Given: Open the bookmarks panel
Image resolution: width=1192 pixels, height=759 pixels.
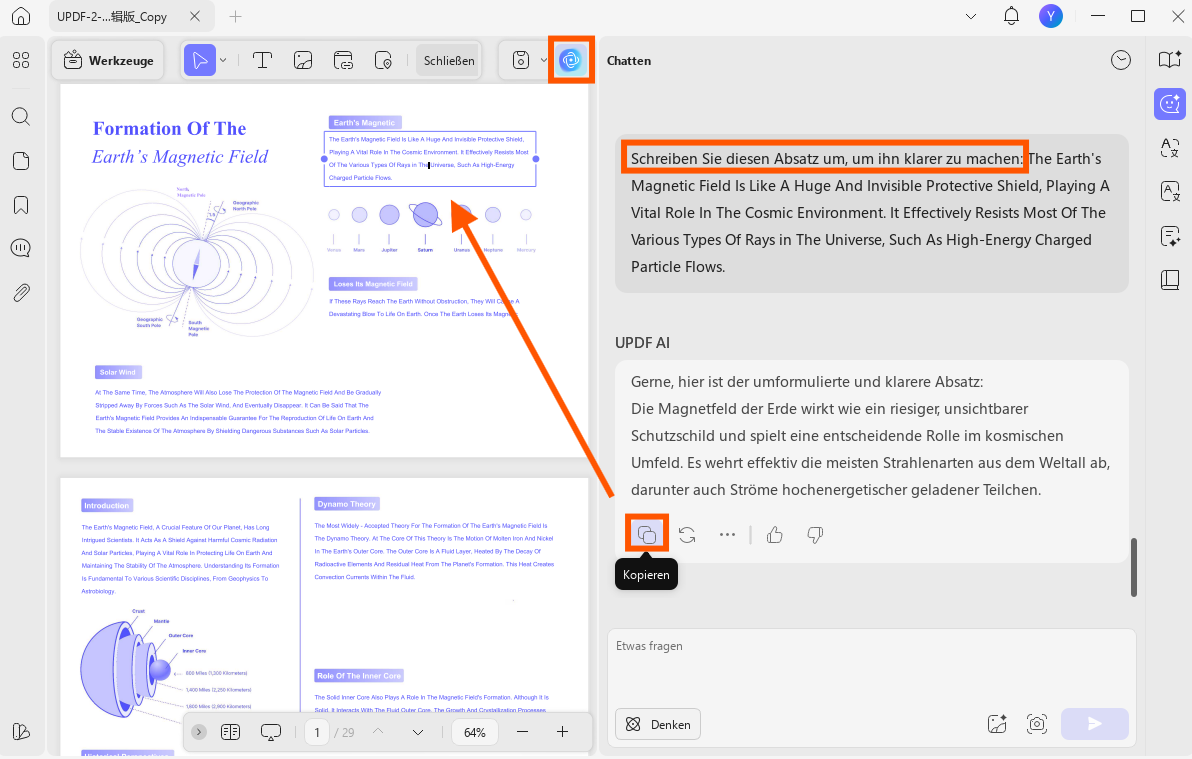Looking at the screenshot, I should (x=21, y=205).
